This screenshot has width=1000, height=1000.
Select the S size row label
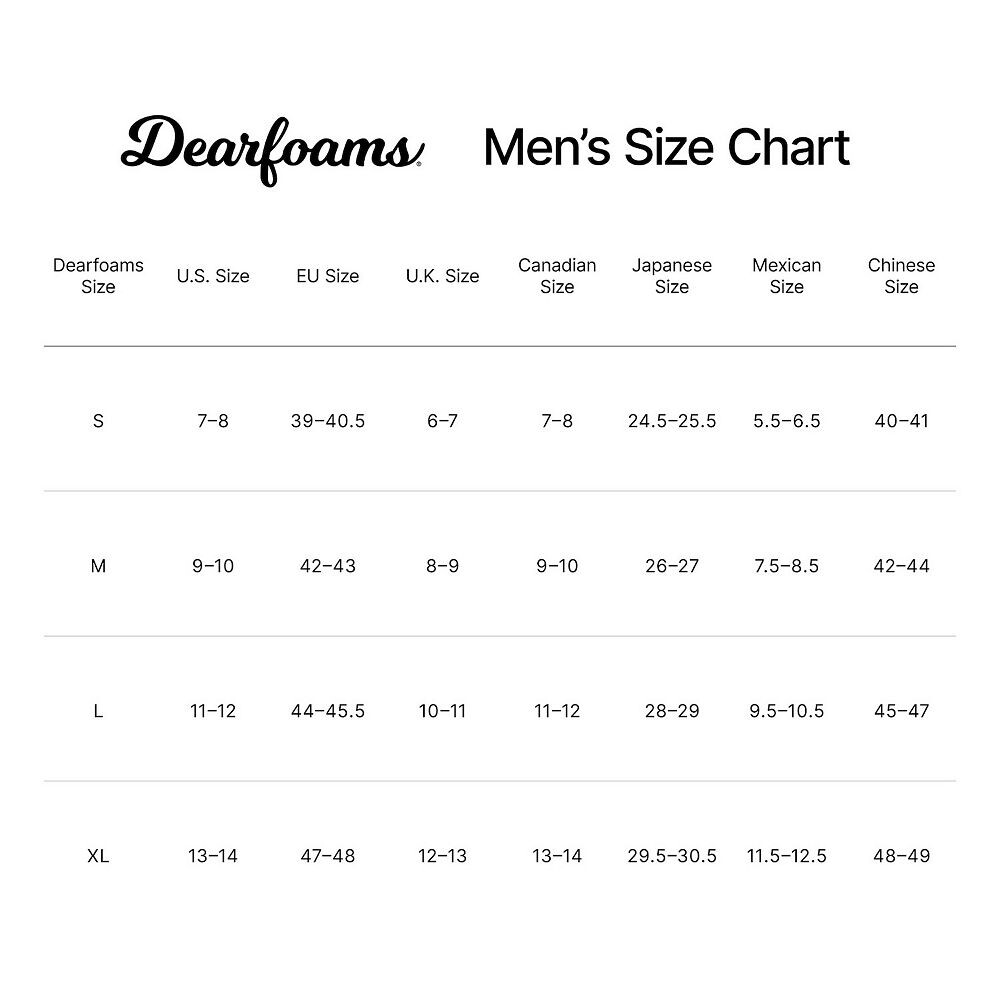tap(98, 421)
